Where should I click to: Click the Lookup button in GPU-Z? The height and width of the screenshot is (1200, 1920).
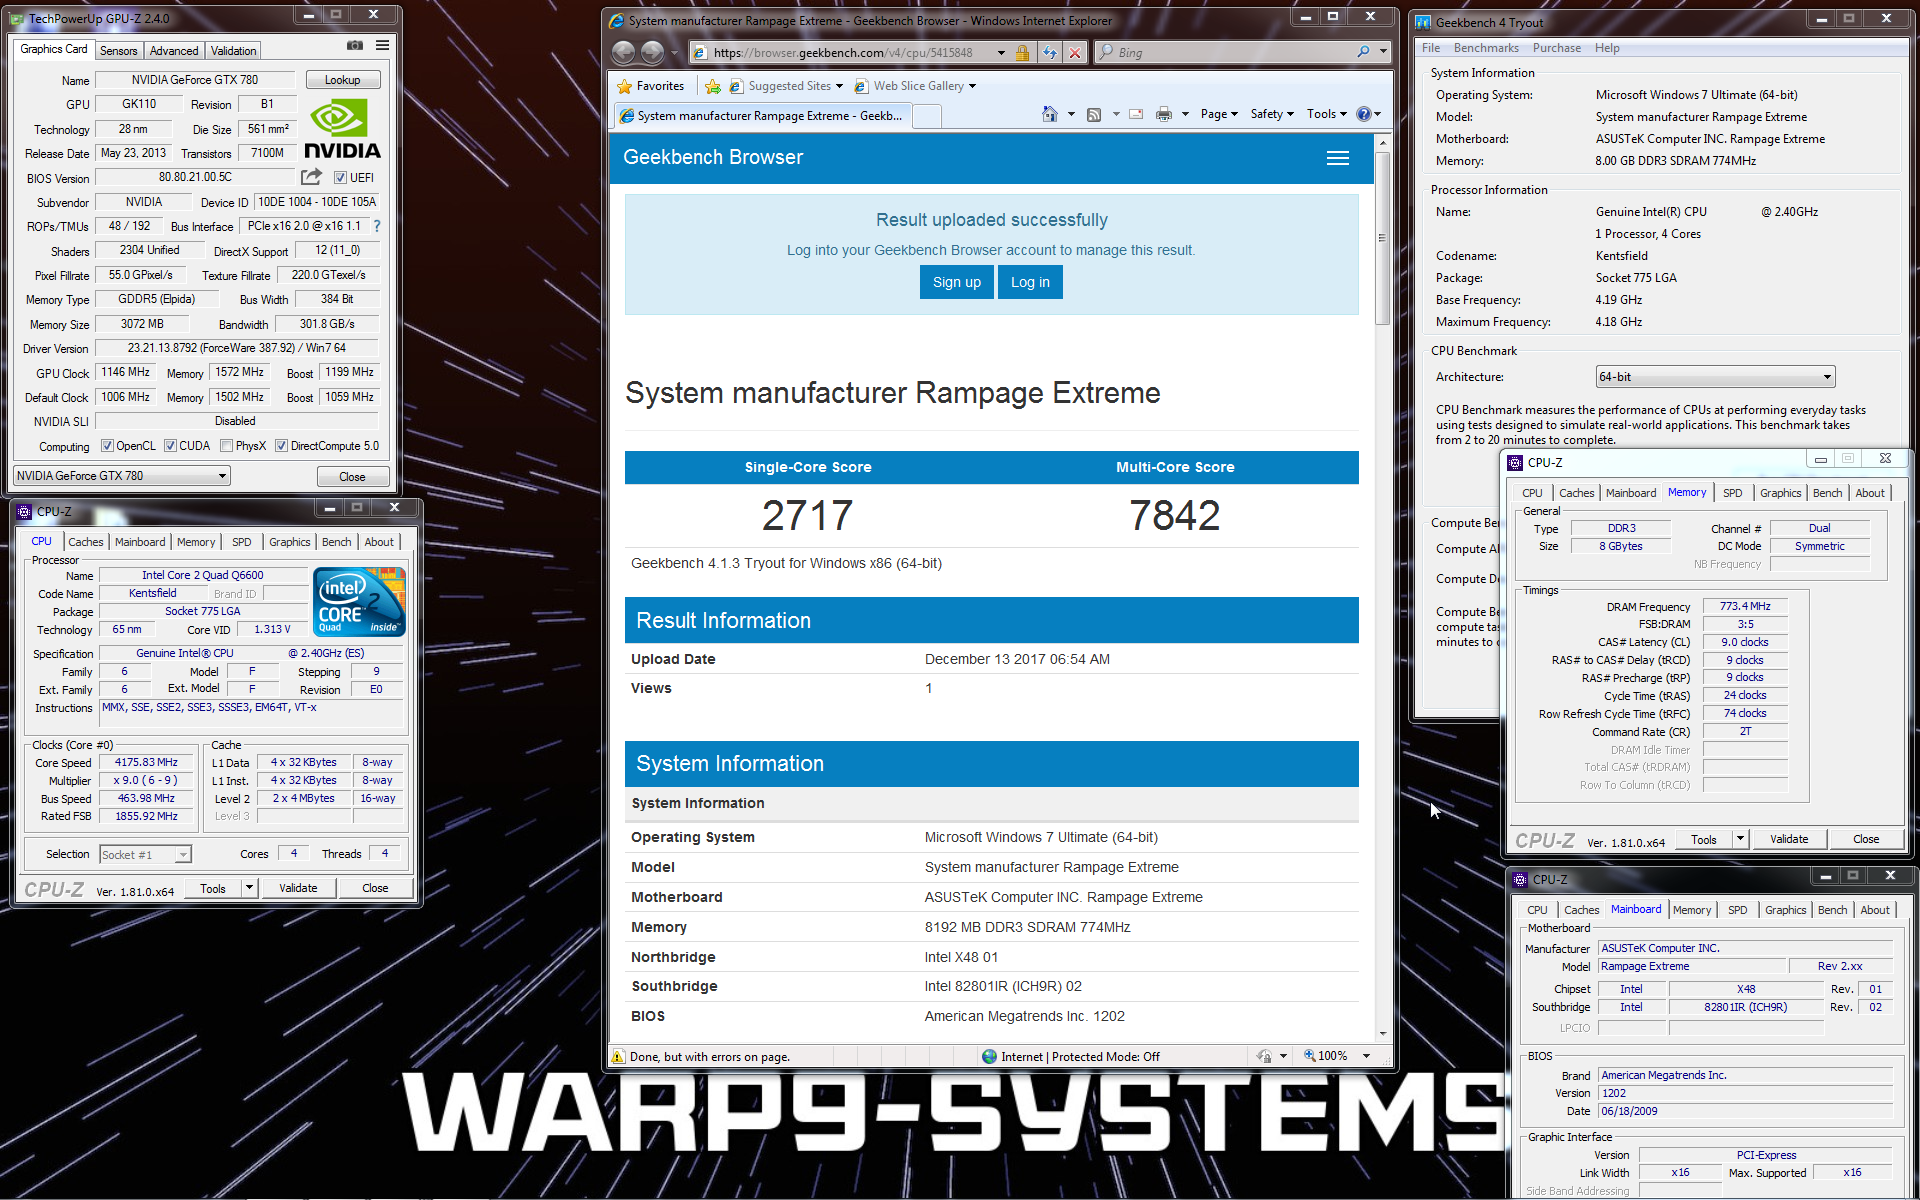coord(342,80)
